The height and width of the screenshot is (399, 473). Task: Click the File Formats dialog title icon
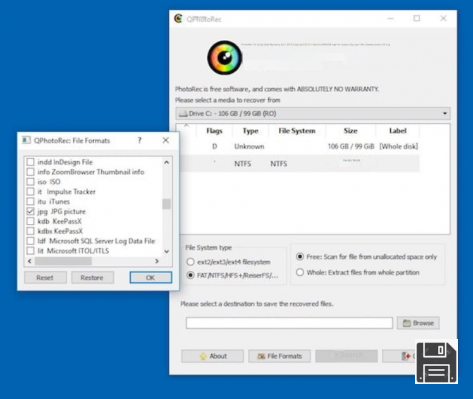pos(26,140)
